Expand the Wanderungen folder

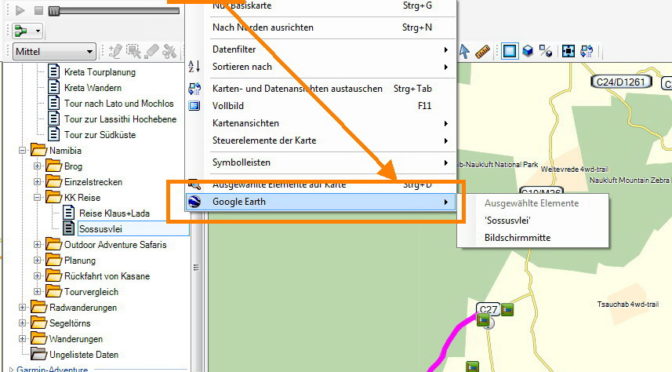tap(22, 339)
